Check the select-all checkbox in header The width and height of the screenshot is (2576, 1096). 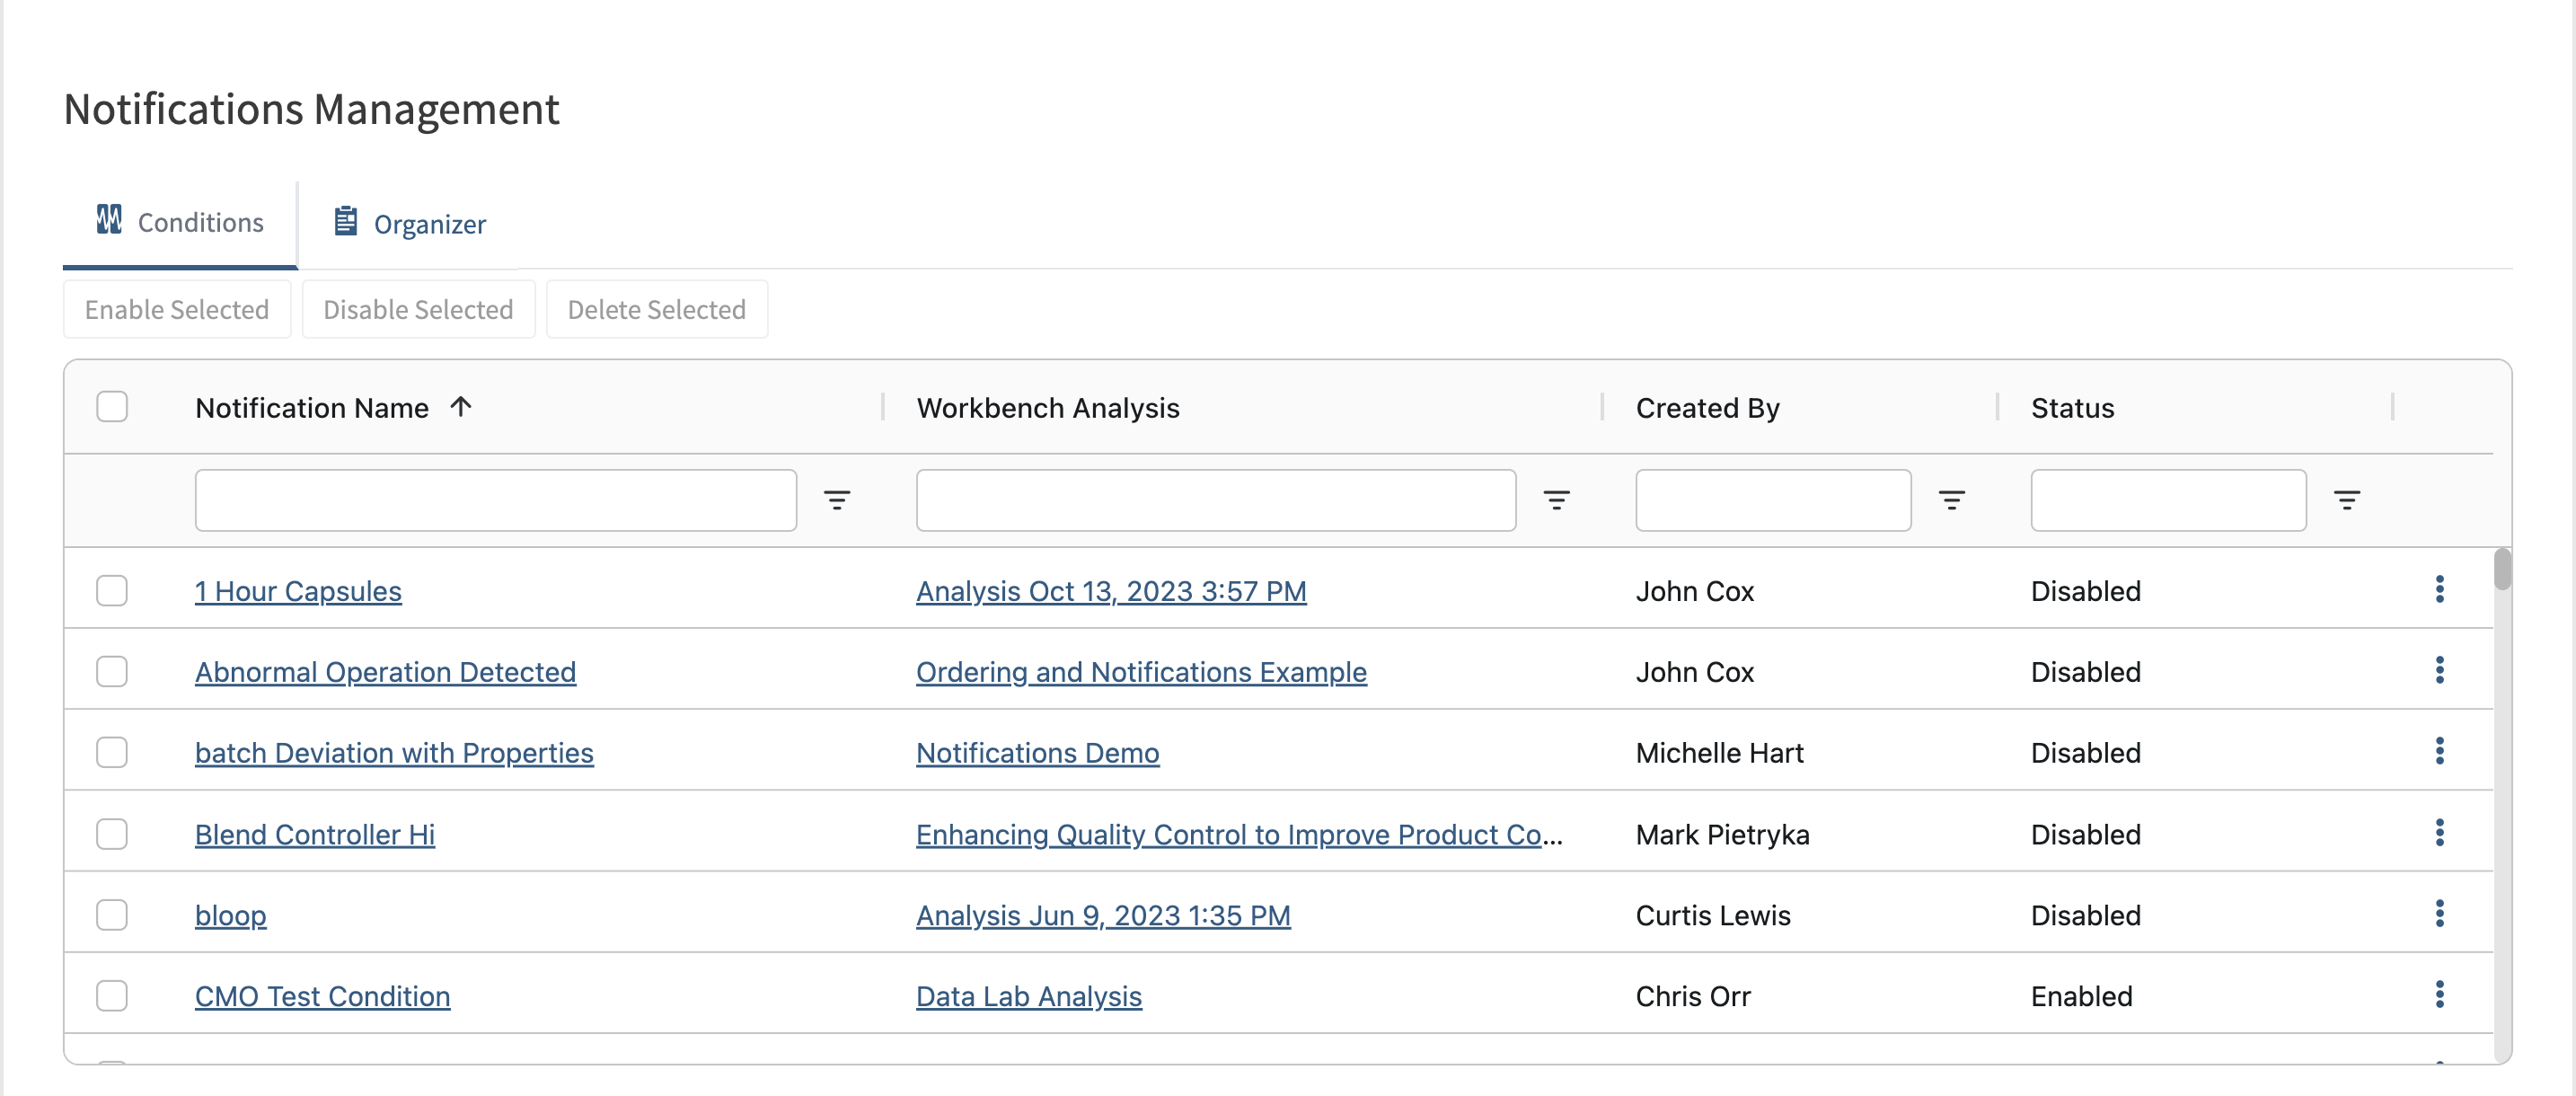(x=112, y=407)
